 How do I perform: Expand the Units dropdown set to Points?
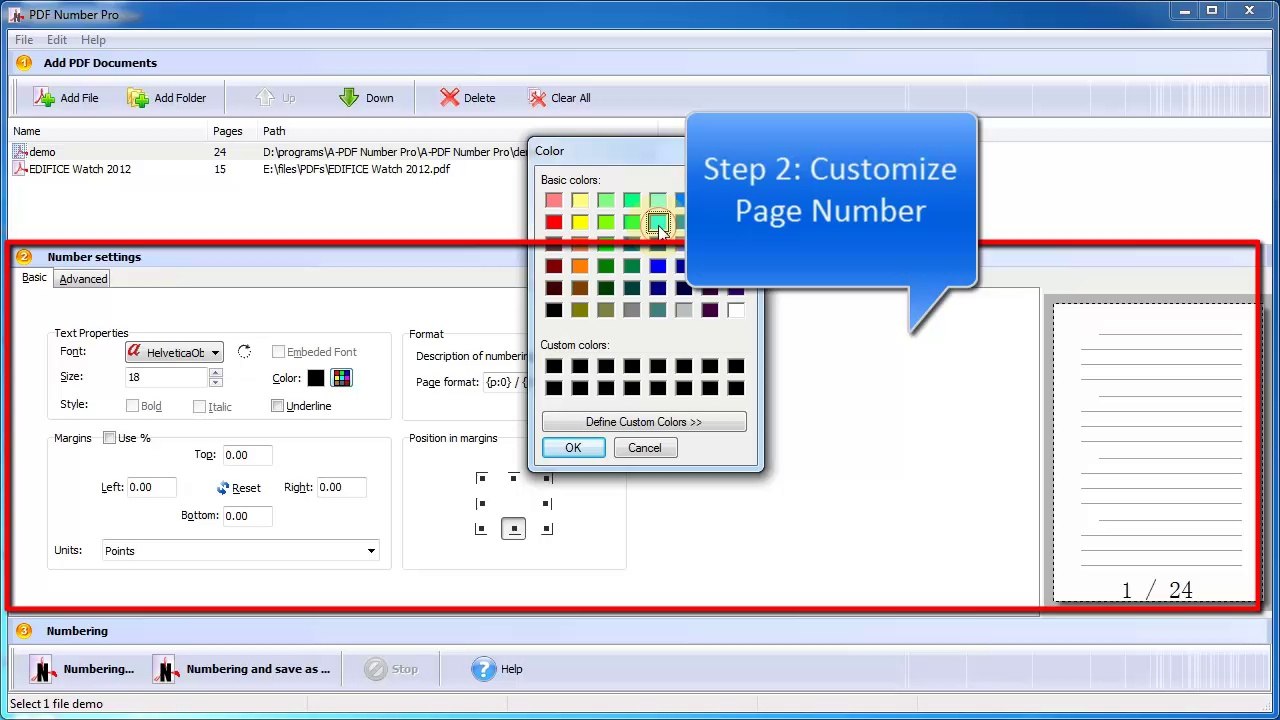pos(241,551)
